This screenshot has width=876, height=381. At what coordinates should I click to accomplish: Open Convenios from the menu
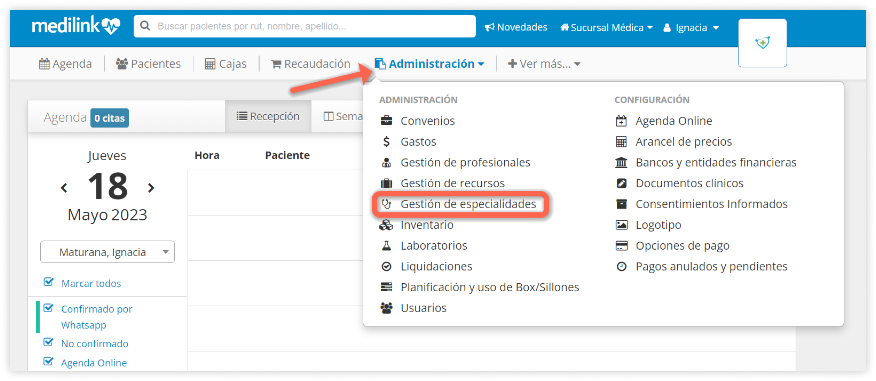(427, 121)
